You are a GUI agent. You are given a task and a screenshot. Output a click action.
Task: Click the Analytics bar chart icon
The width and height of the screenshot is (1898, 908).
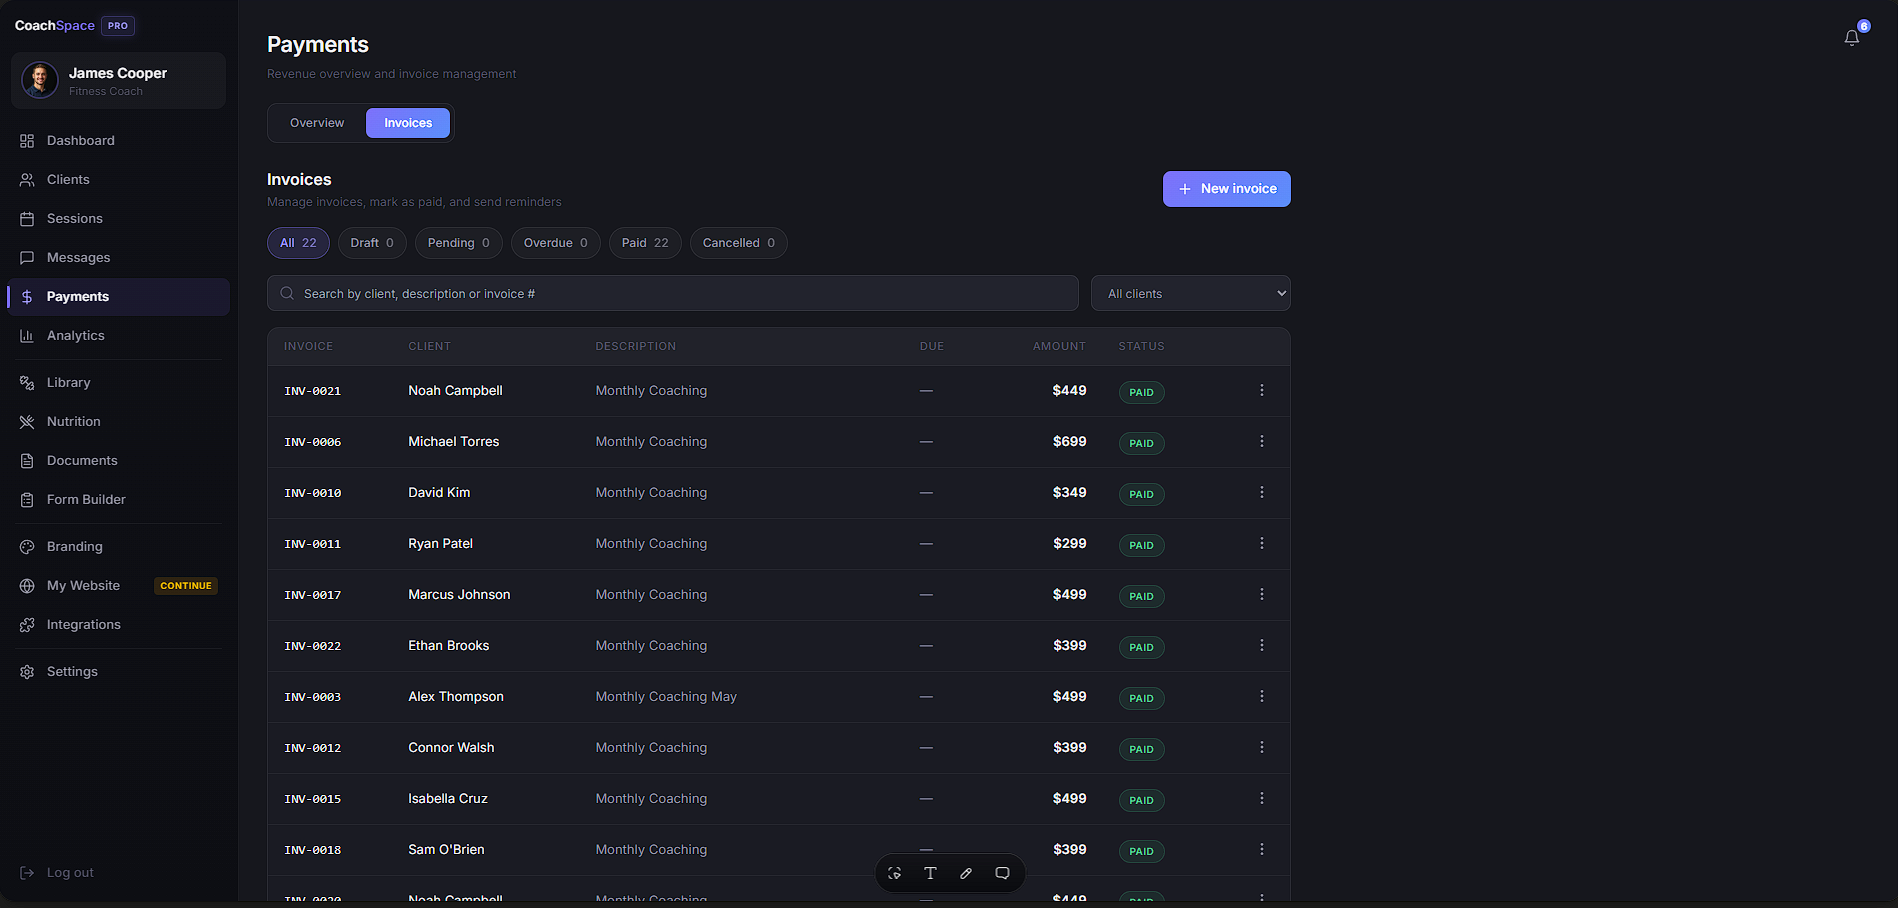(27, 336)
